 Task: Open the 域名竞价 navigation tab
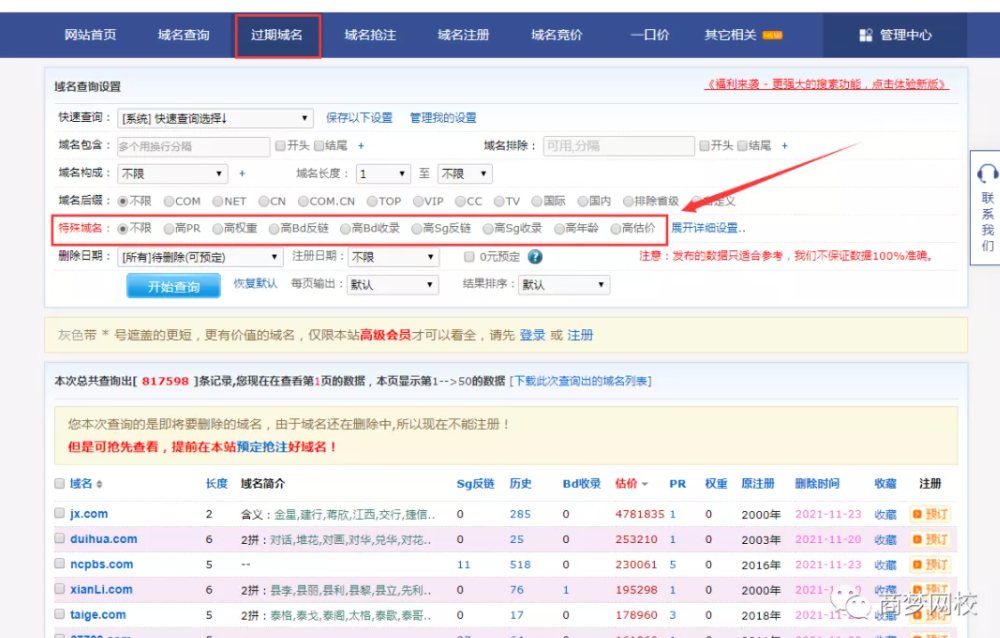pyautogui.click(x=557, y=35)
